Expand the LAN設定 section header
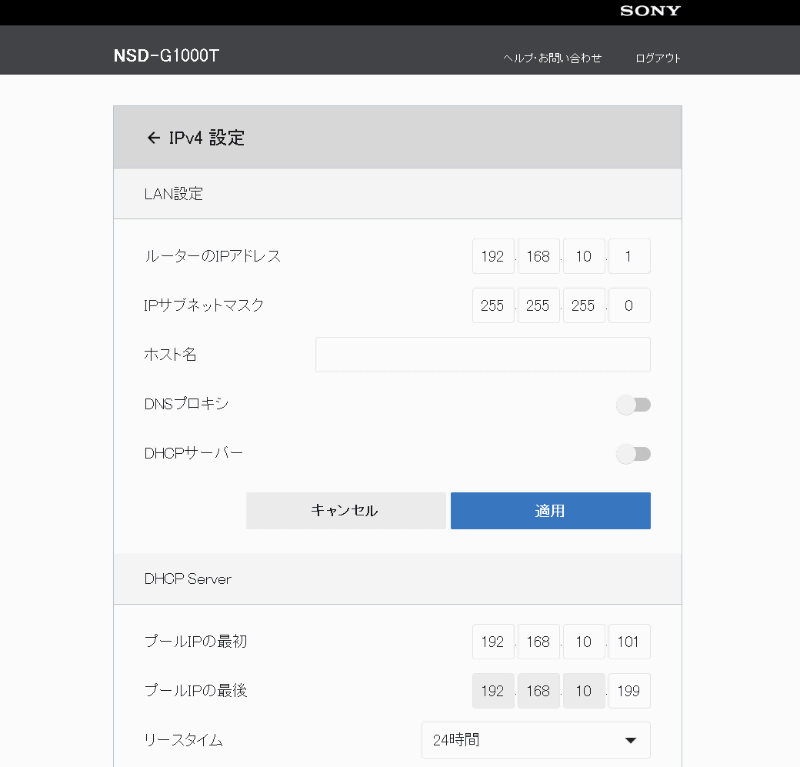The height and width of the screenshot is (767, 800). (172, 193)
